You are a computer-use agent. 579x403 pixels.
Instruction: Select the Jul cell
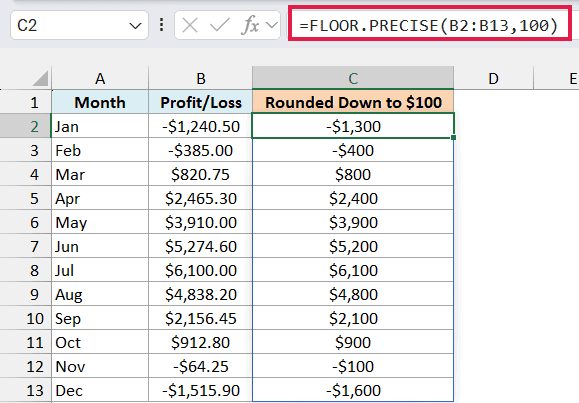(100, 270)
